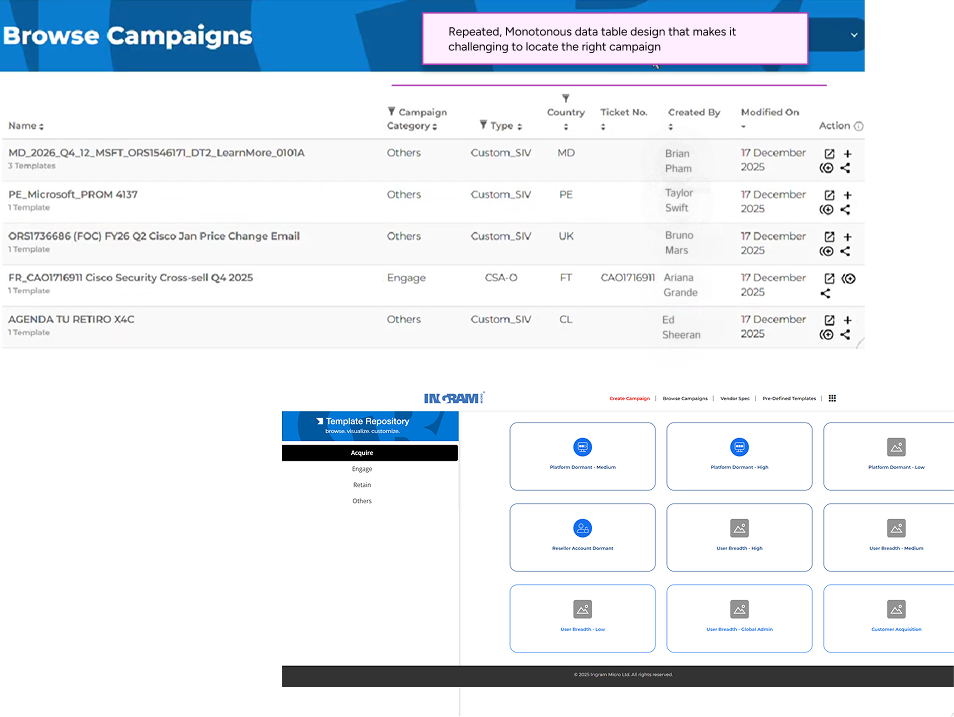Open the ORS1736686 Cisco Jan Price Change campaign

[x=829, y=237]
